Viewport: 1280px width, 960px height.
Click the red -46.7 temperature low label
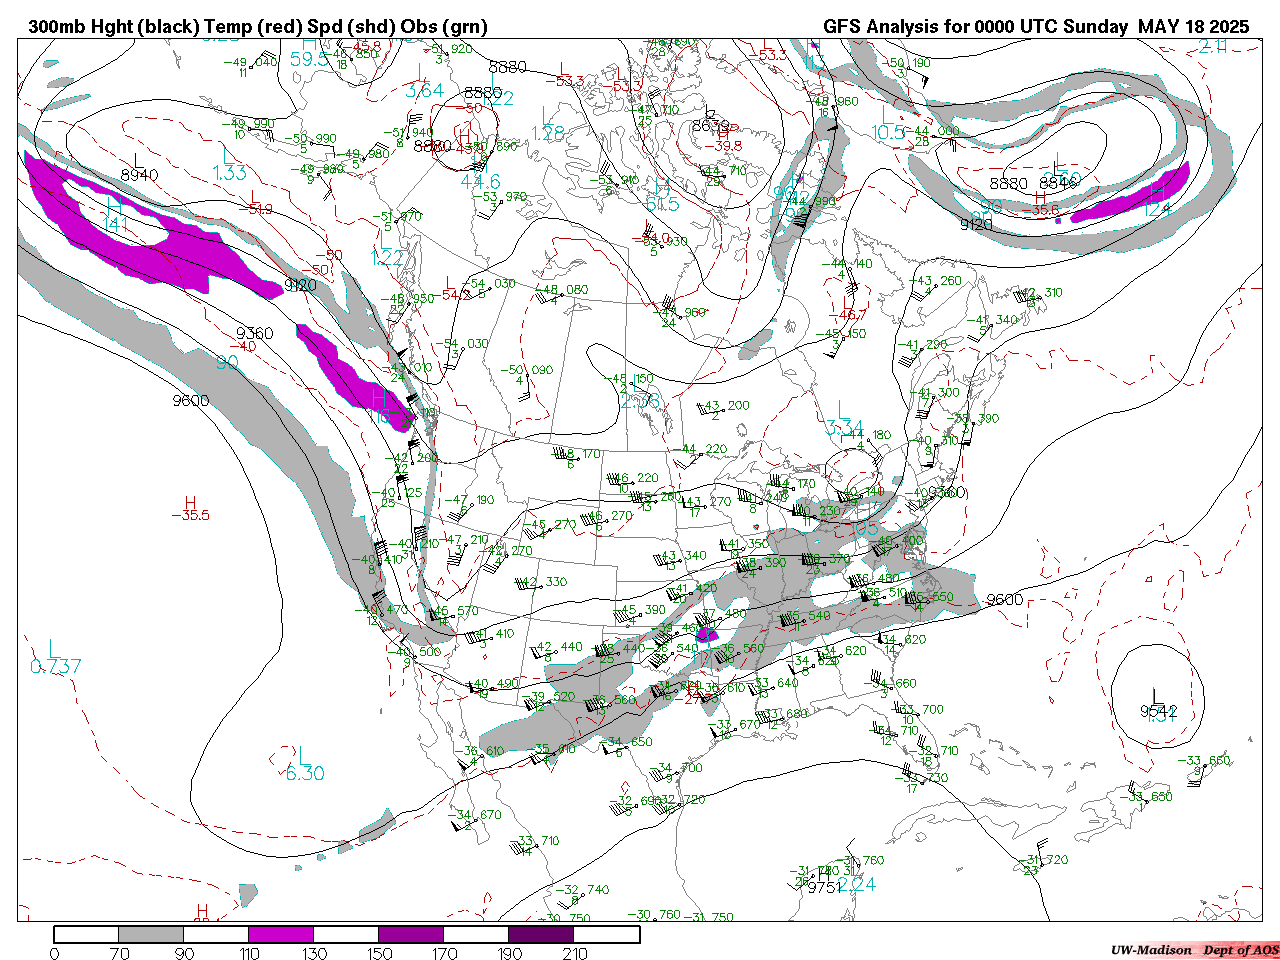pos(848,315)
